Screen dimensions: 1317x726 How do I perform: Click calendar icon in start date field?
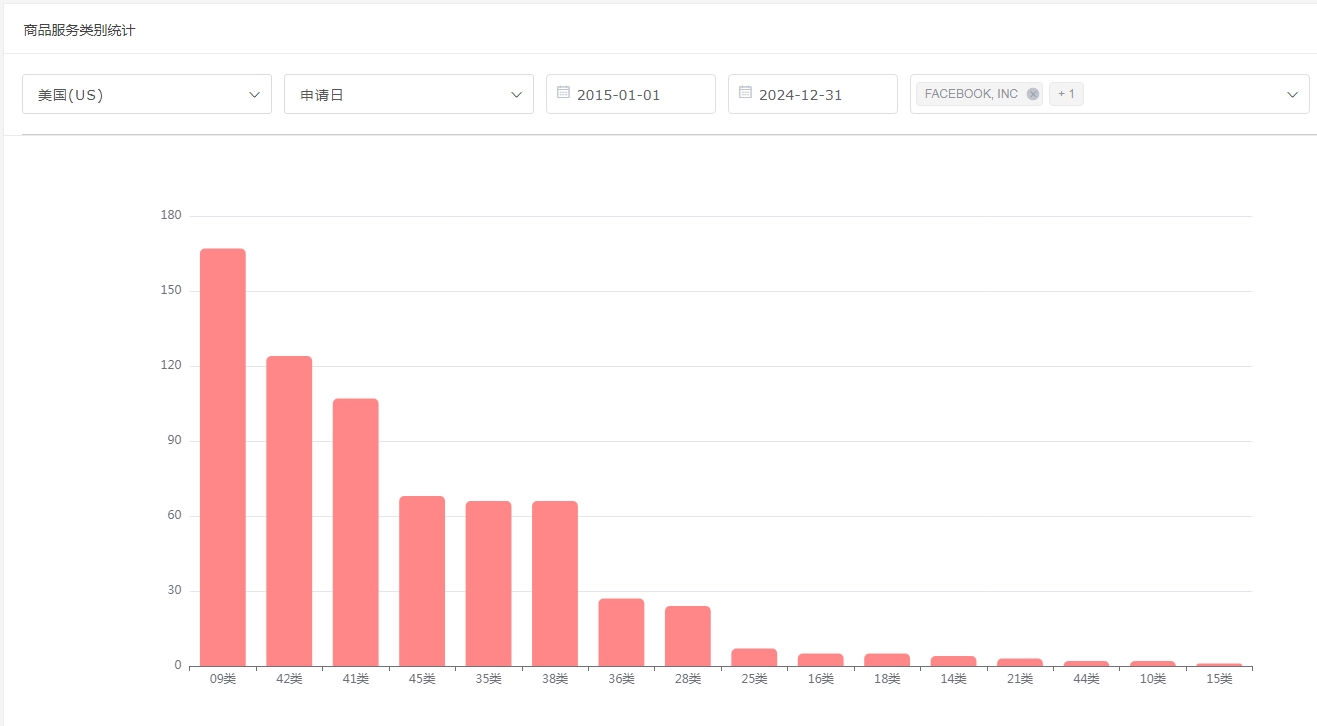click(563, 93)
